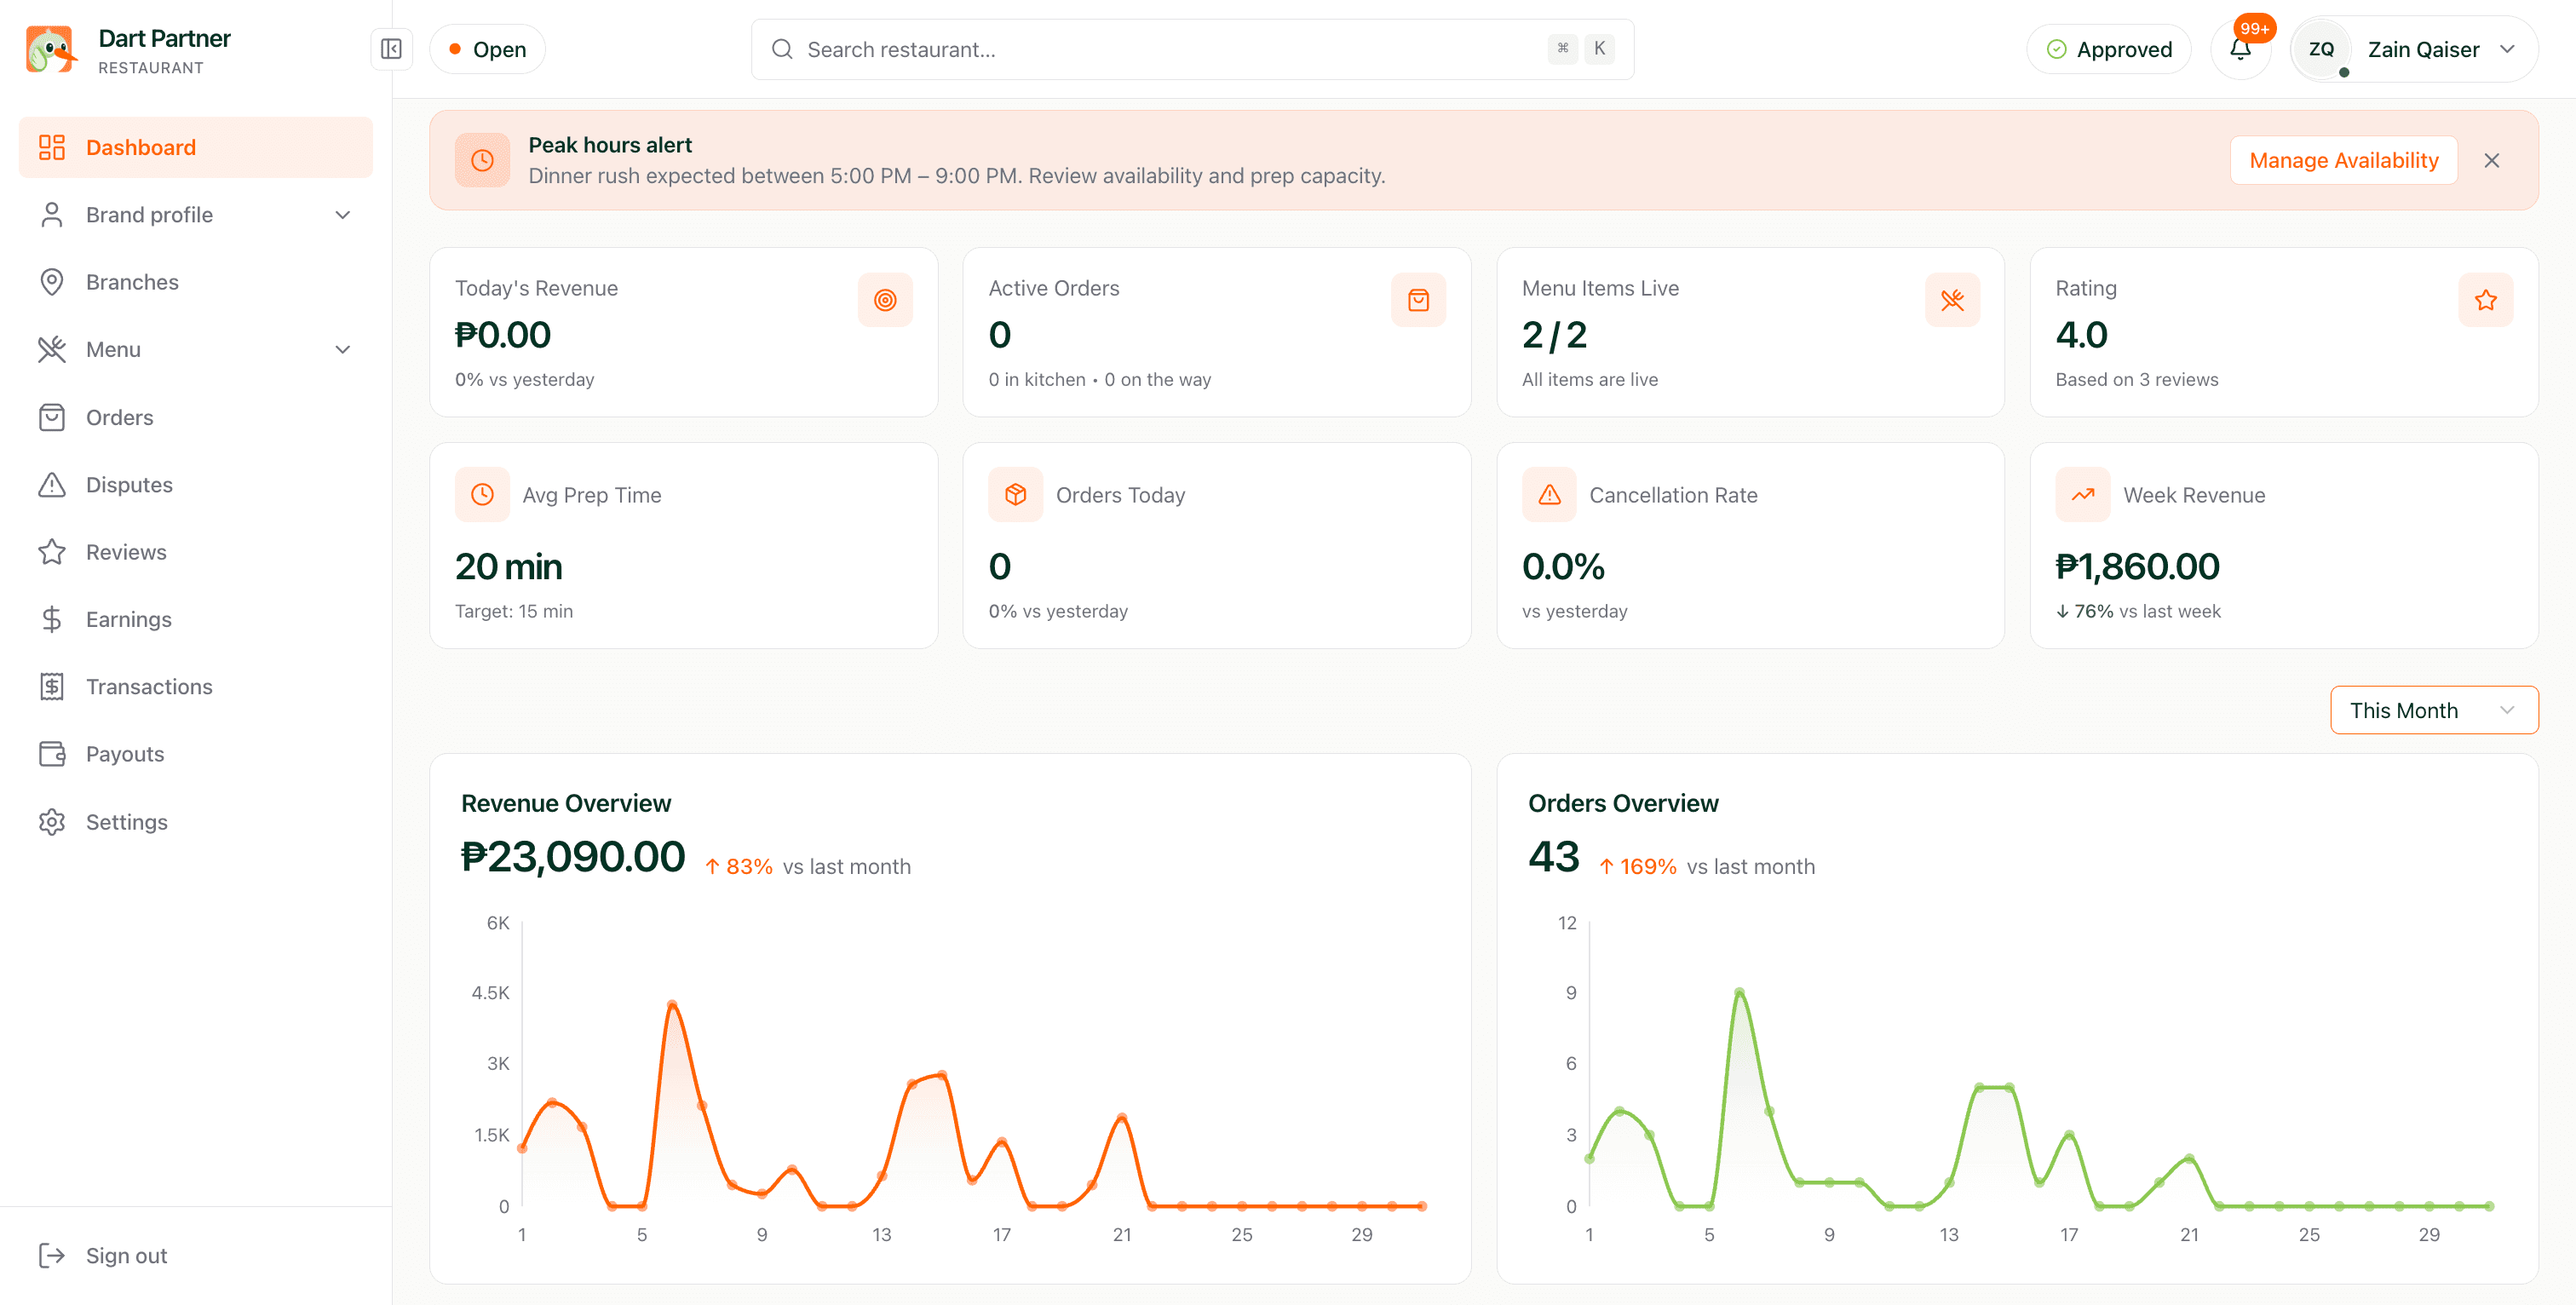2576x1305 pixels.
Task: Open notifications via the bell icon
Action: click(2240, 49)
